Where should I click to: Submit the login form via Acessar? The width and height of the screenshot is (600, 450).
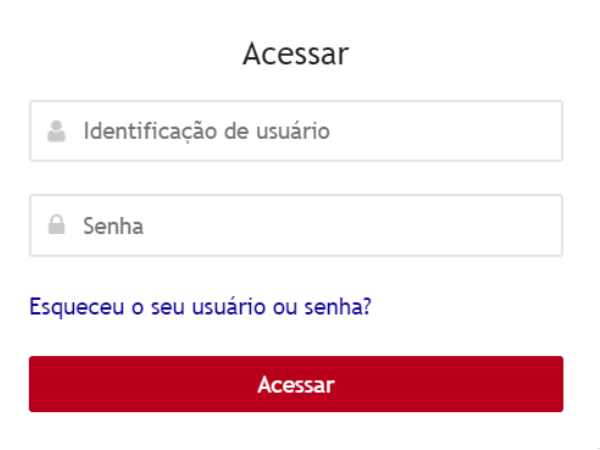pos(296,384)
